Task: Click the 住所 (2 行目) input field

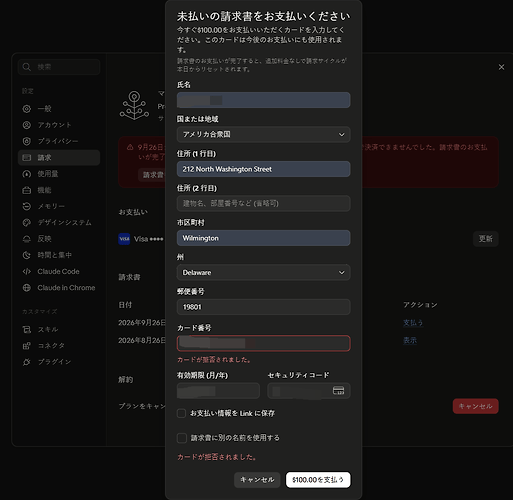Action: coord(263,204)
